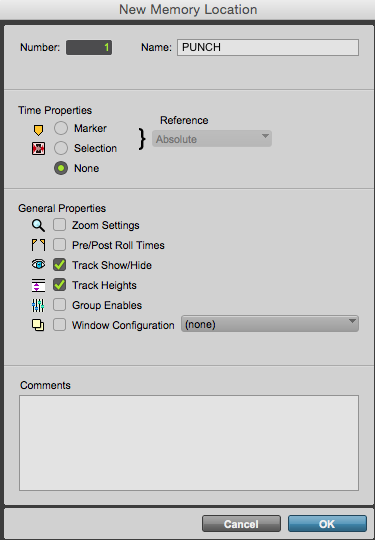Open the Window Configuration (none) dropdown
Screen dimensions: 375x540
coord(270,324)
